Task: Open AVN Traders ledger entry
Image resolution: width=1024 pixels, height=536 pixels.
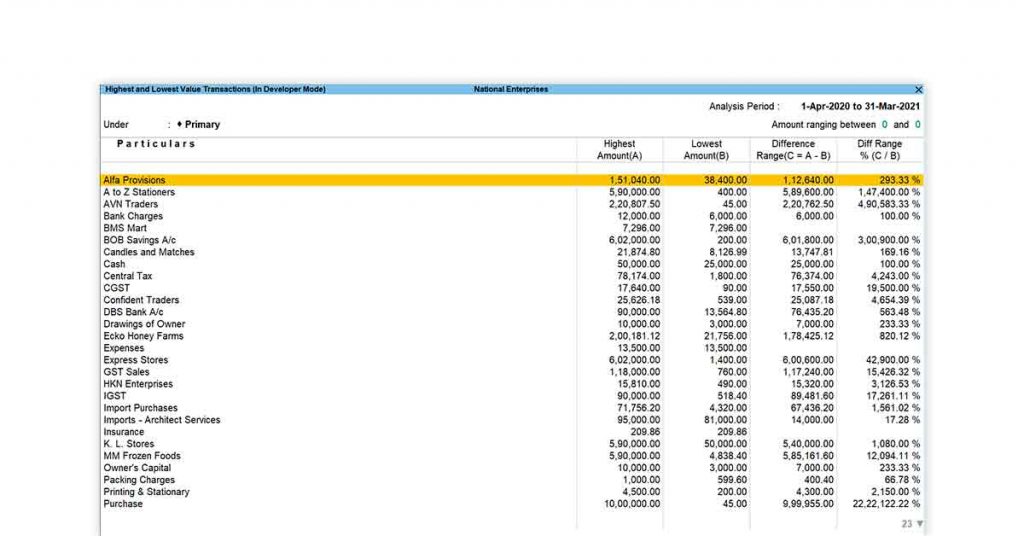Action: [x=130, y=204]
